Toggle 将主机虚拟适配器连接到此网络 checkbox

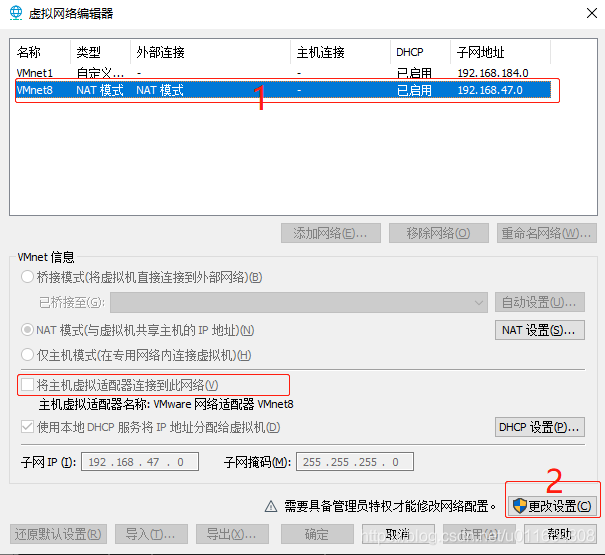click(x=27, y=385)
